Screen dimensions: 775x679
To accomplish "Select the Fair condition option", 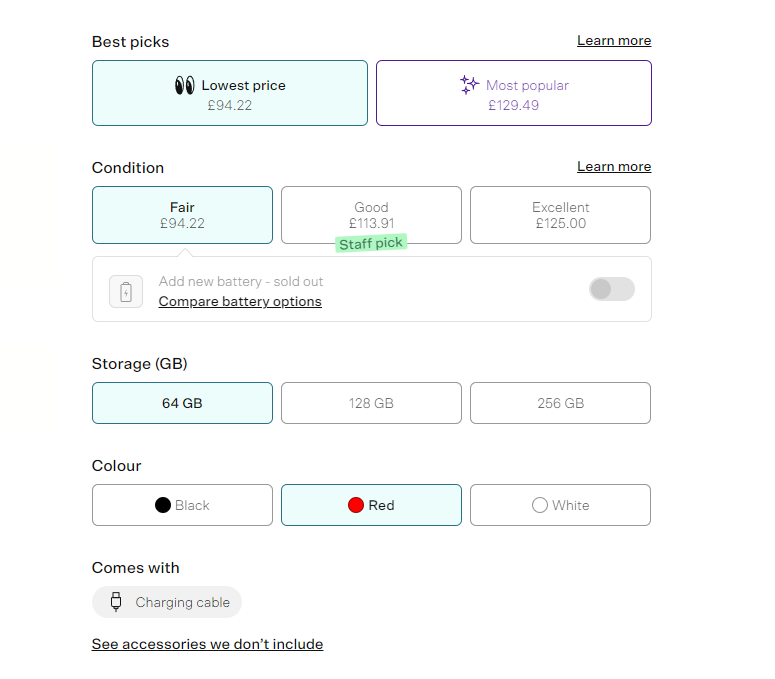I will pyautogui.click(x=182, y=215).
